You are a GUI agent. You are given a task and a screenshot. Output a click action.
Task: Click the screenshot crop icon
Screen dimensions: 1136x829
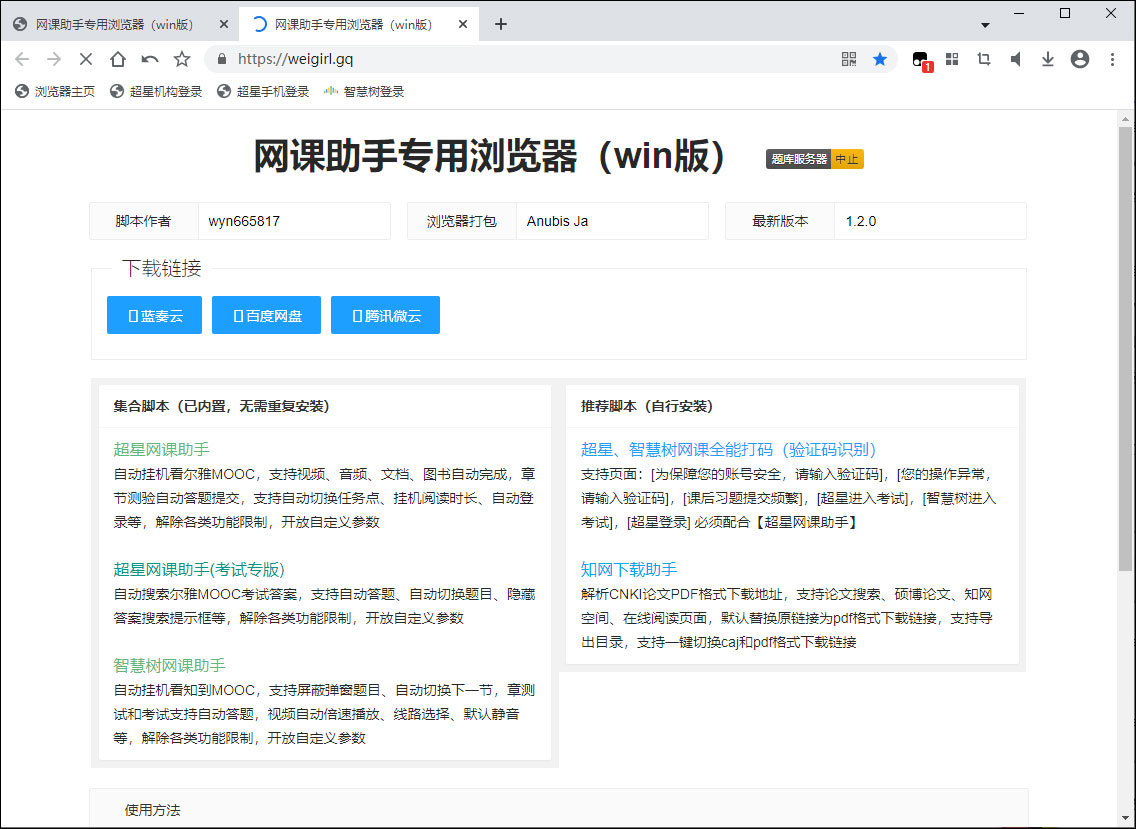pos(984,59)
